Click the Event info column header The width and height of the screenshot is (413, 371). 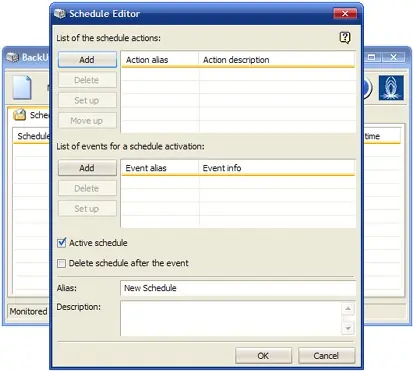coord(277,168)
